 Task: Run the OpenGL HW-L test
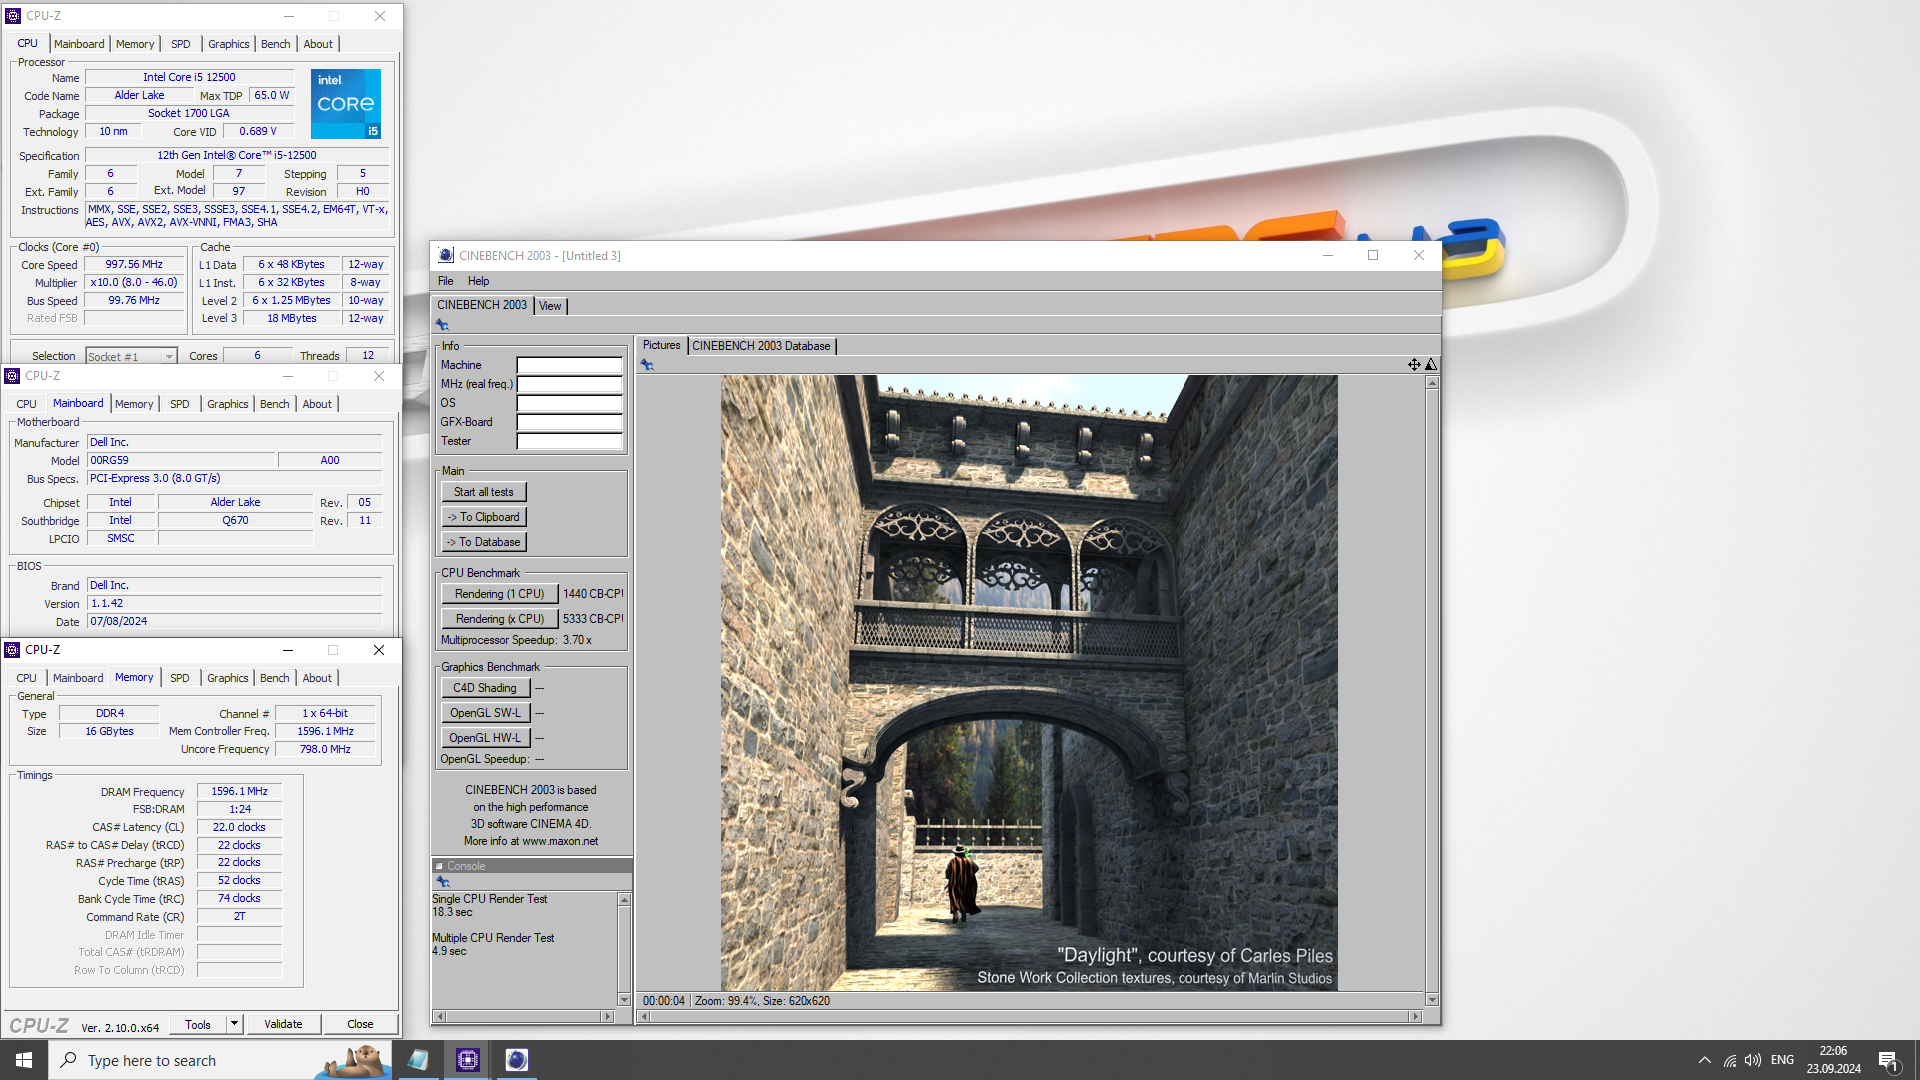tap(485, 738)
